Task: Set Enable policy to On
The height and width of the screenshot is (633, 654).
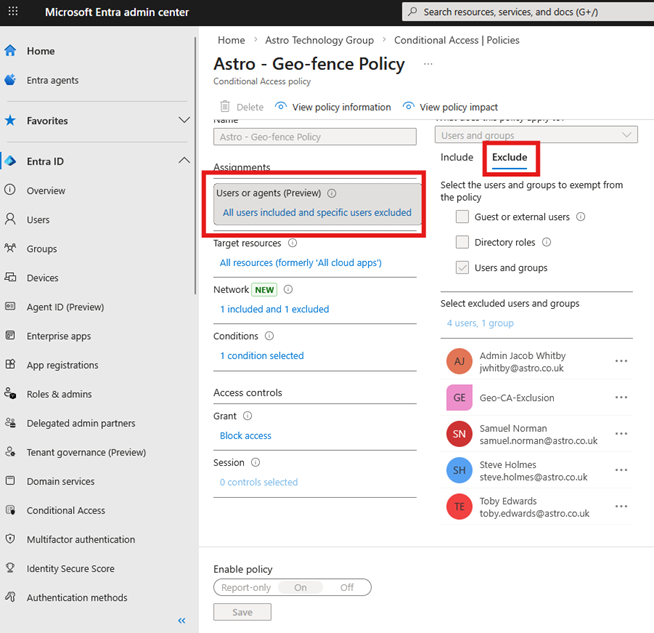Action: pyautogui.click(x=300, y=587)
